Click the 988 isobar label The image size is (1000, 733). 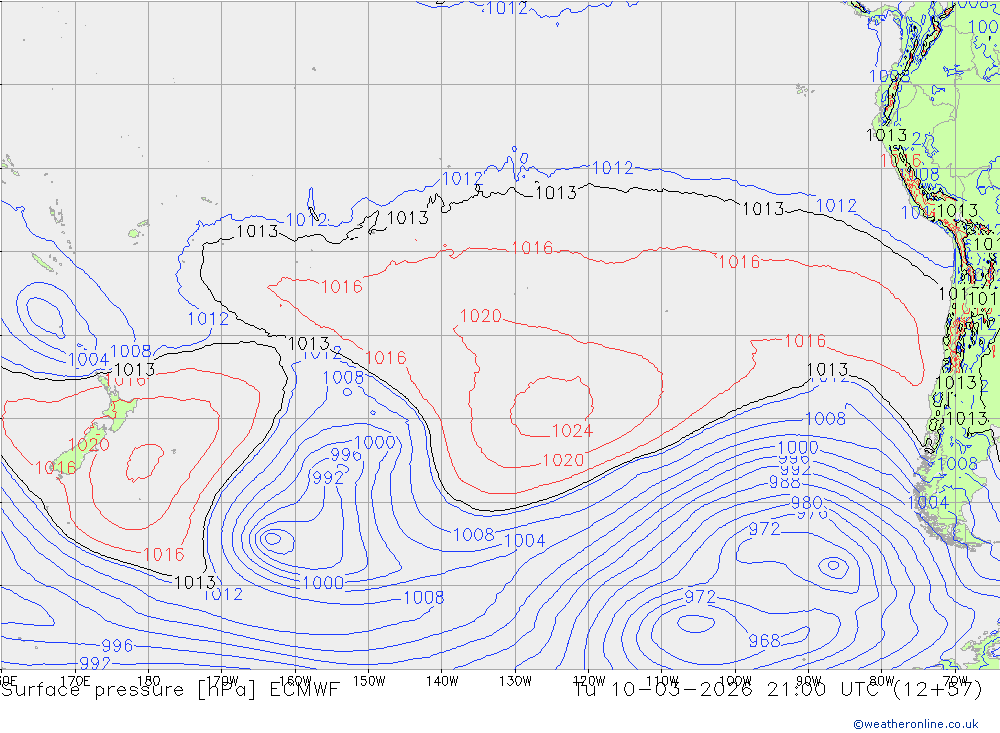pyautogui.click(x=784, y=482)
